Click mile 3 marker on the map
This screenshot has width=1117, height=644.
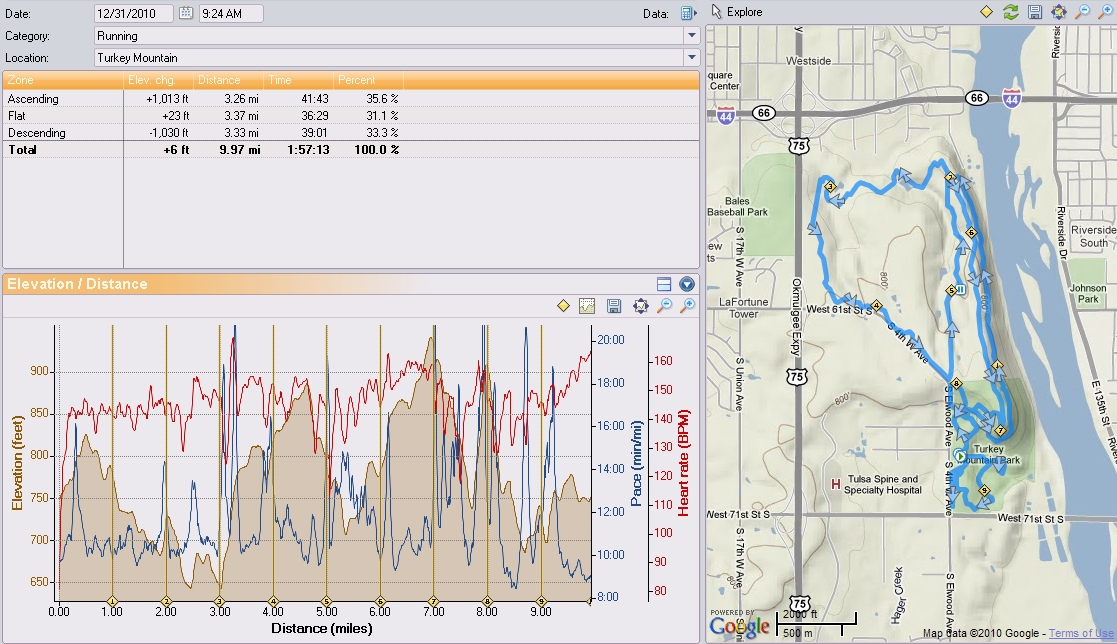(x=830, y=187)
